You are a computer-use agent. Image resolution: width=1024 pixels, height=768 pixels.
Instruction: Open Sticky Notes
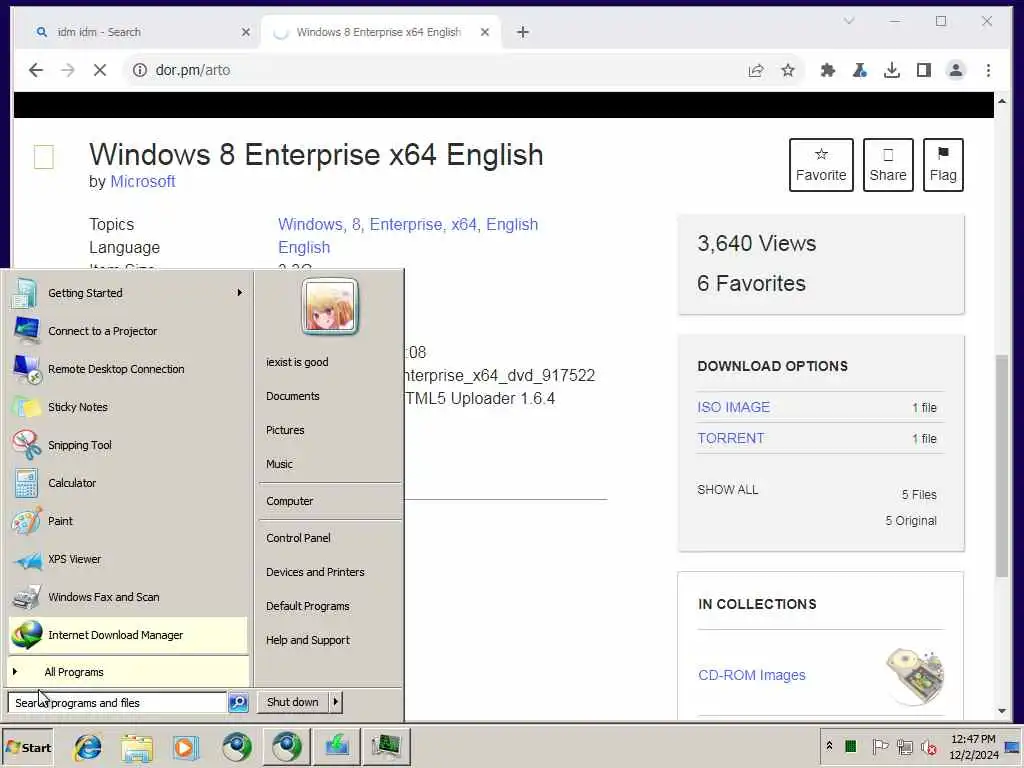tap(128, 407)
